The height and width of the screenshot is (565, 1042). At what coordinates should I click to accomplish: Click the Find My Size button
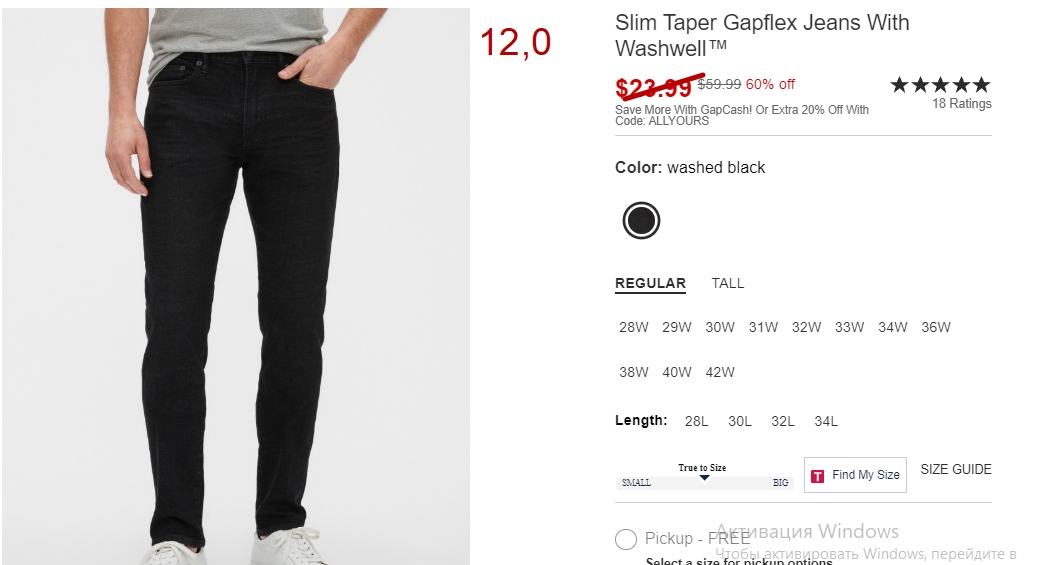point(855,475)
